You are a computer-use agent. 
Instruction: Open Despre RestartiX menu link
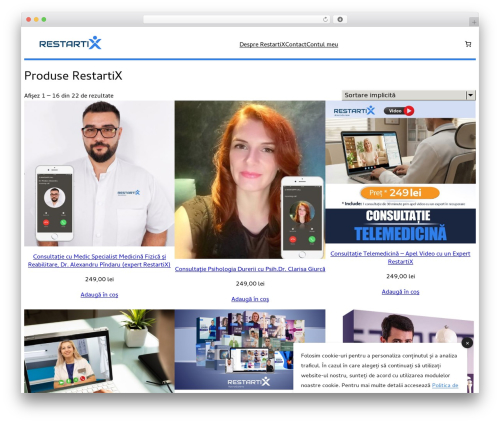262,44
